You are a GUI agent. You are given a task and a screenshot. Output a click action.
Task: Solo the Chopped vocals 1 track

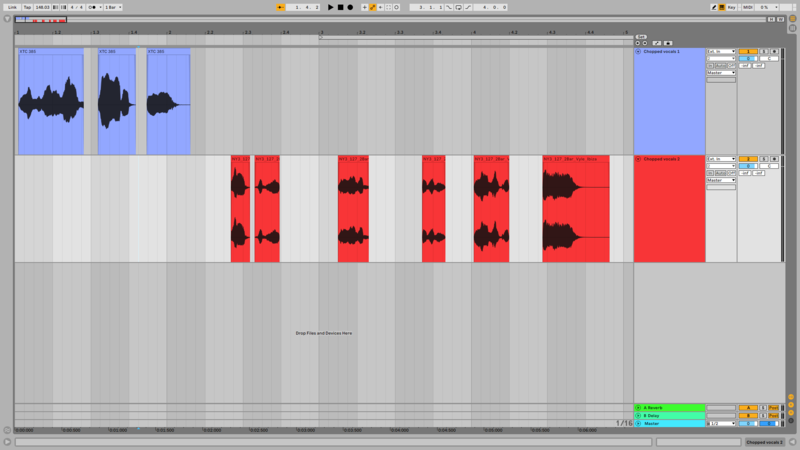tap(764, 52)
